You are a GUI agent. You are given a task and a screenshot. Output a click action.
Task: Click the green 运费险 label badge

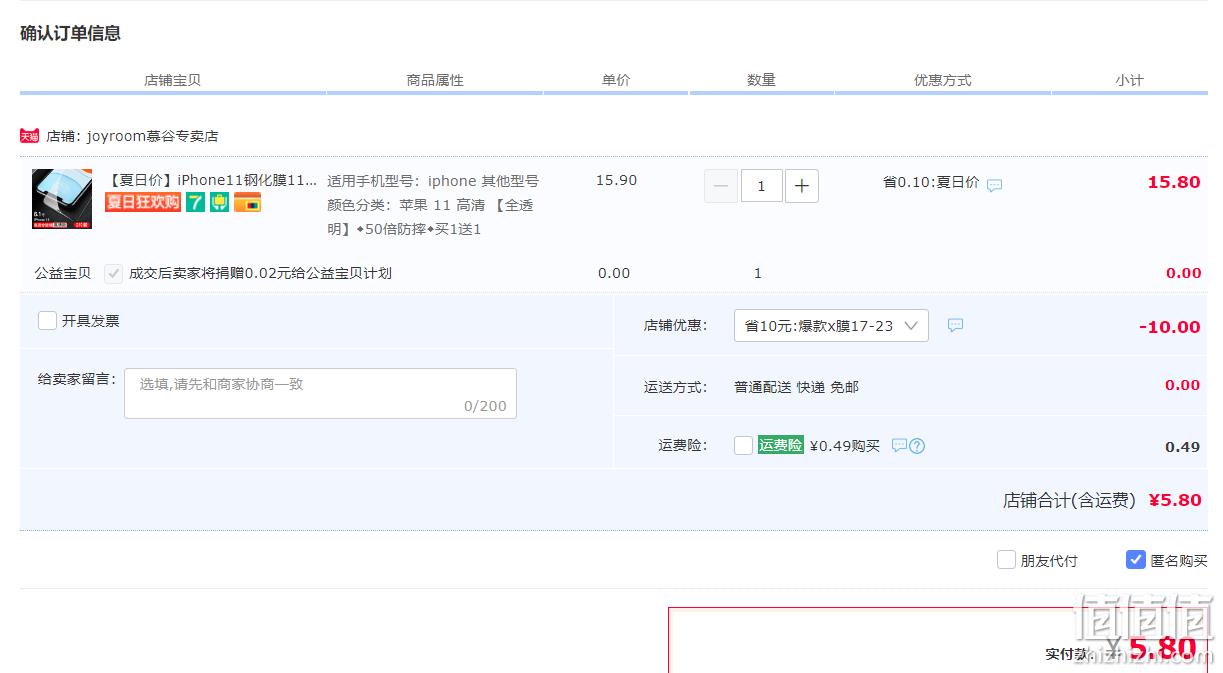coord(780,445)
